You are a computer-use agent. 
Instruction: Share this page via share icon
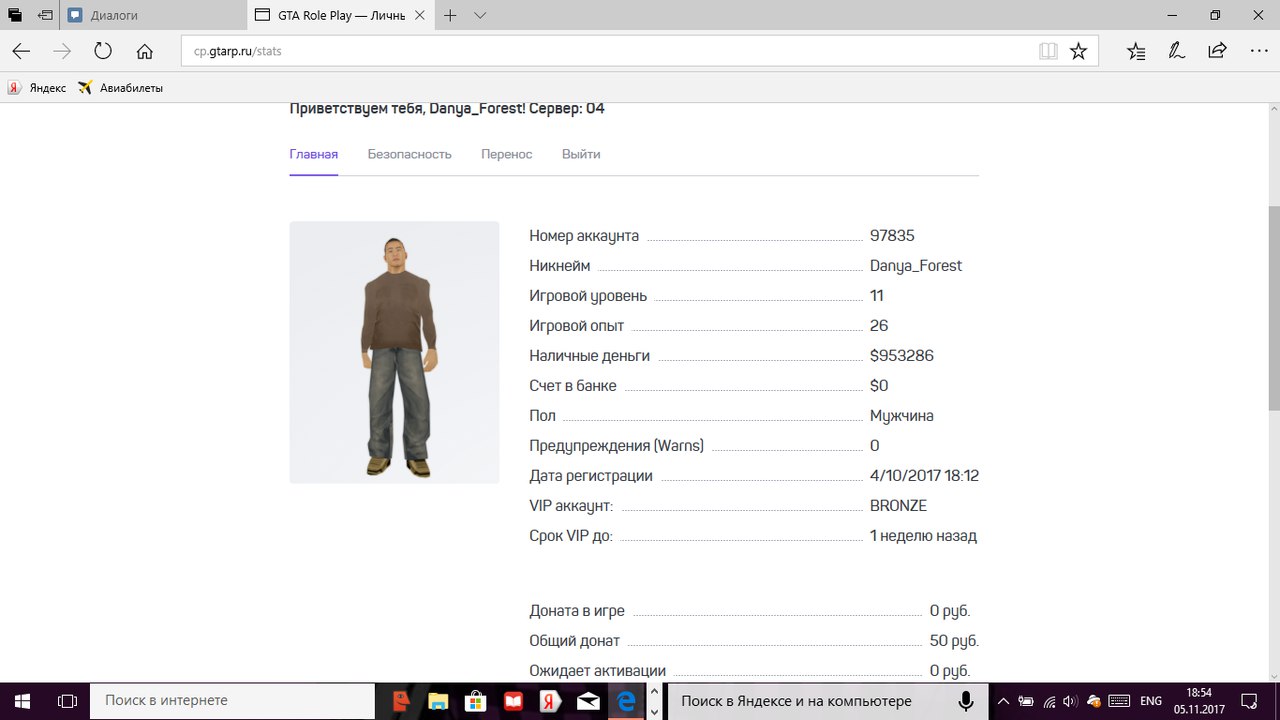pos(1217,51)
